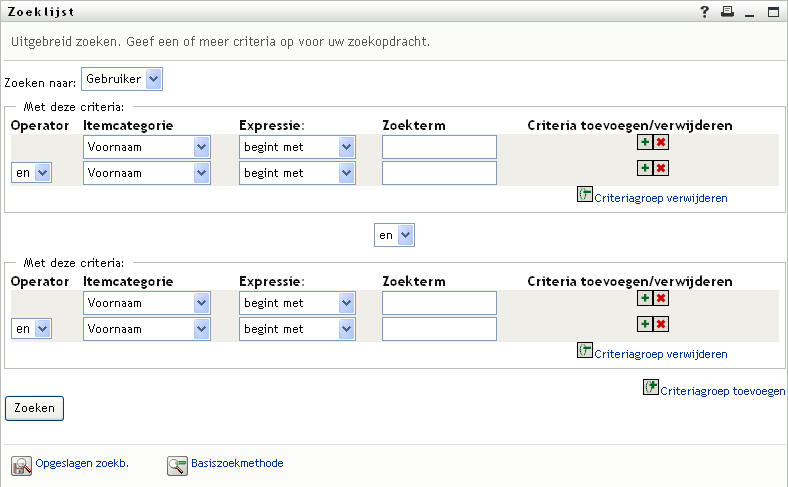The image size is (788, 487).
Task: Open the 'Basiszoekmethode' link
Action: [237, 463]
